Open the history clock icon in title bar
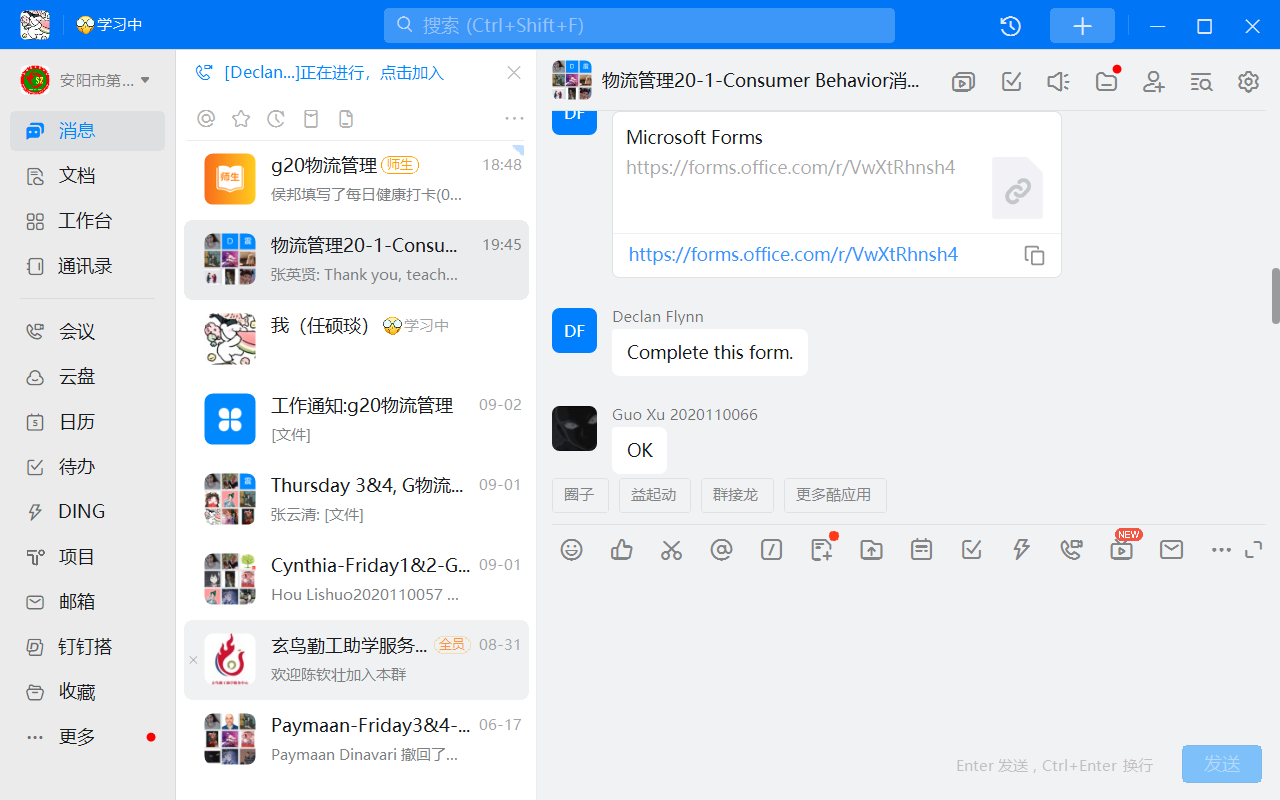The width and height of the screenshot is (1280, 800). 1010,26
